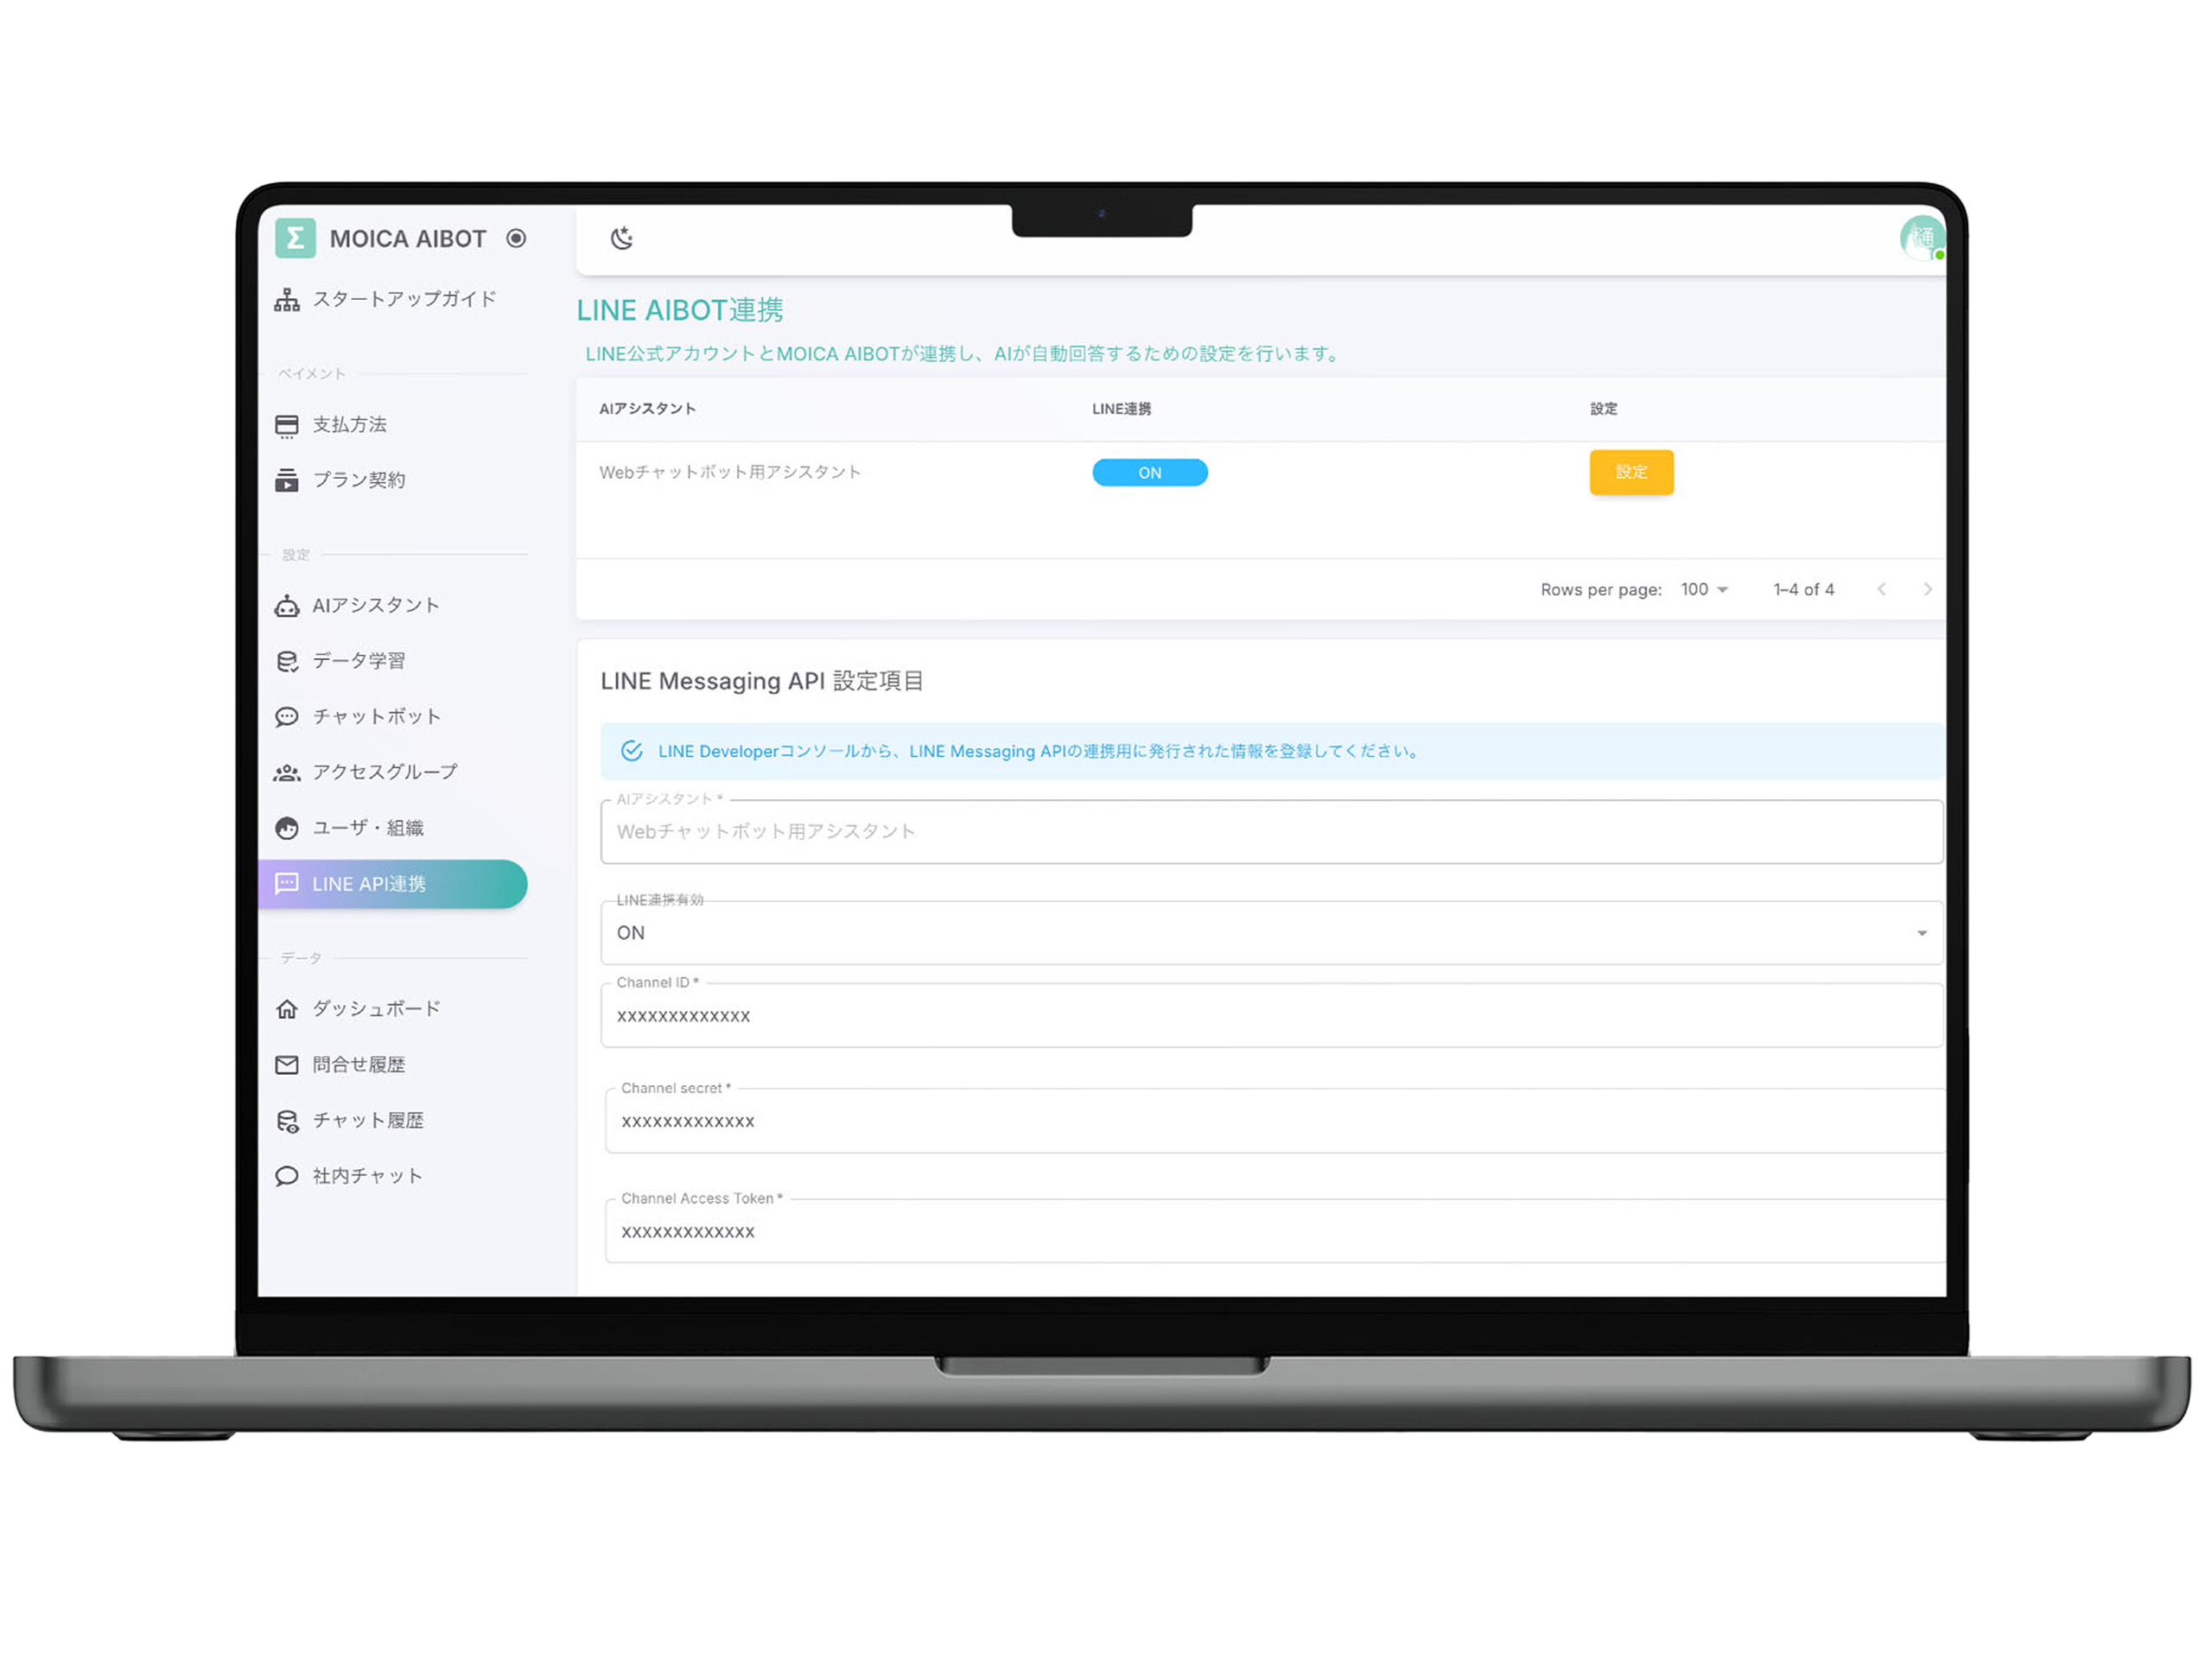Click the AIアシスタント robot icon
The image size is (2212, 1659).
click(287, 605)
